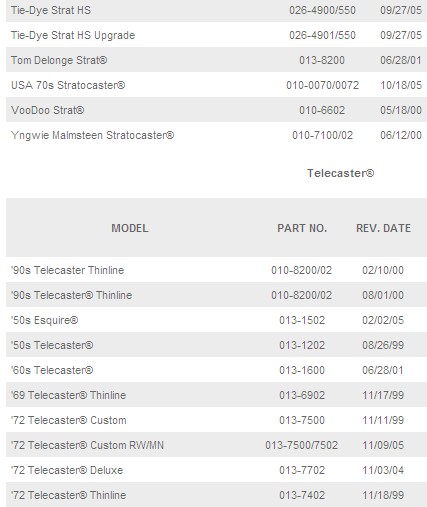Image resolution: width=427 pixels, height=507 pixels.
Task: Click the MODEL column header
Action: click(130, 228)
